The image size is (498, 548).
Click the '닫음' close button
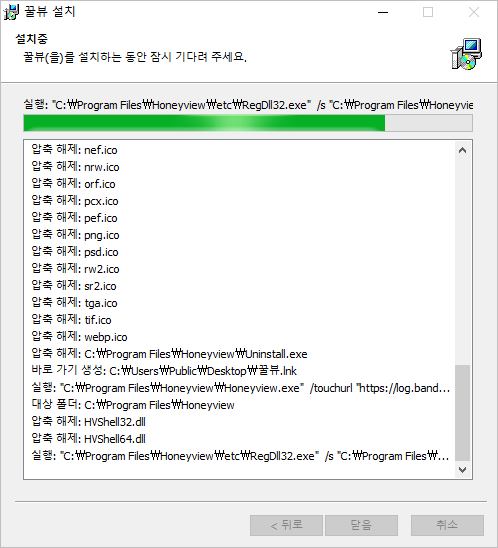(x=361, y=525)
